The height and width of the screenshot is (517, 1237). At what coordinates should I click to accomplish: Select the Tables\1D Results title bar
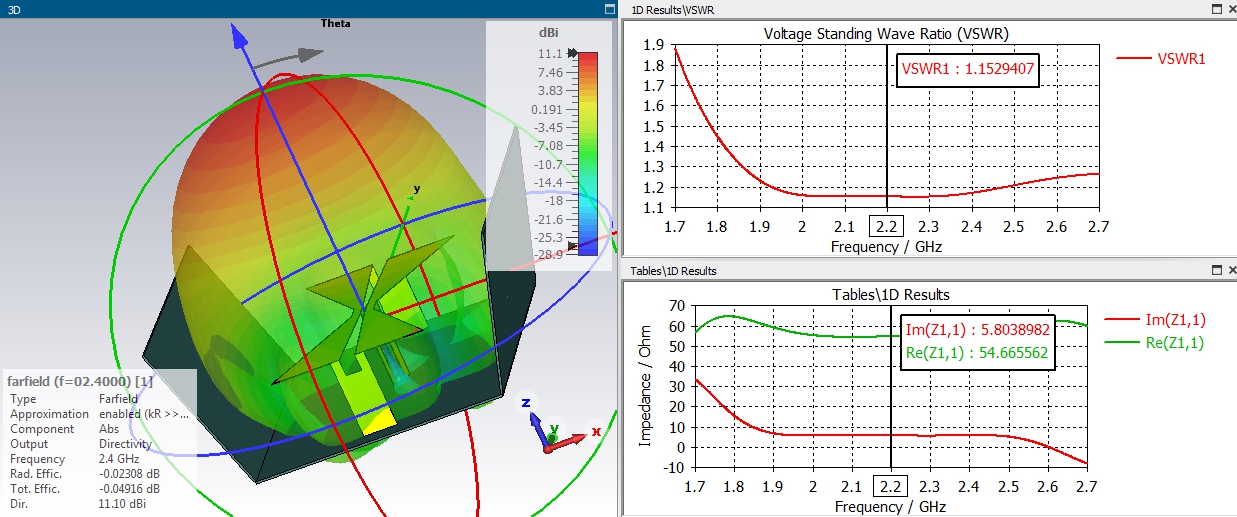[928, 270]
